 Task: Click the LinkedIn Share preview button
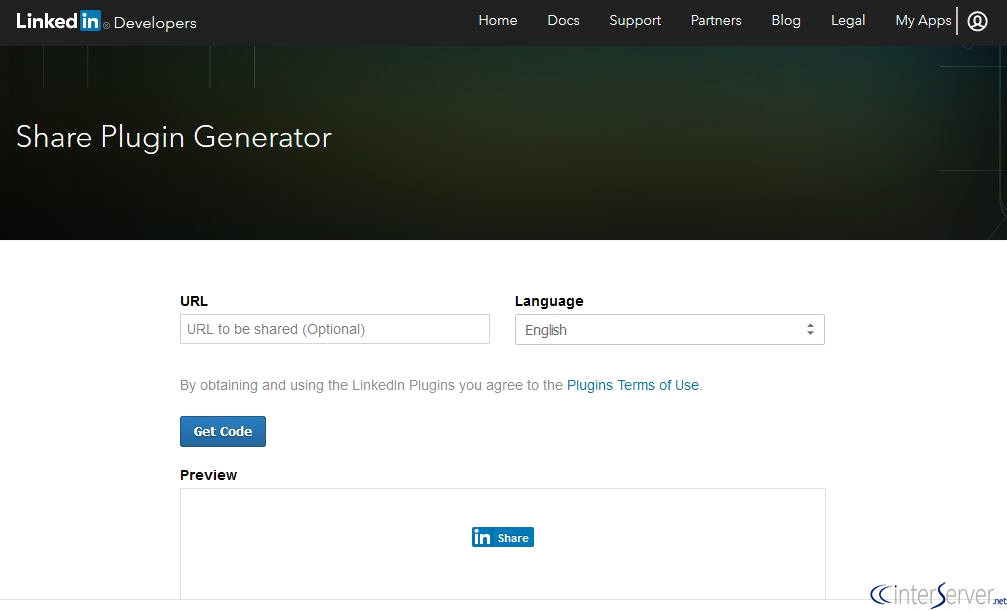click(503, 537)
